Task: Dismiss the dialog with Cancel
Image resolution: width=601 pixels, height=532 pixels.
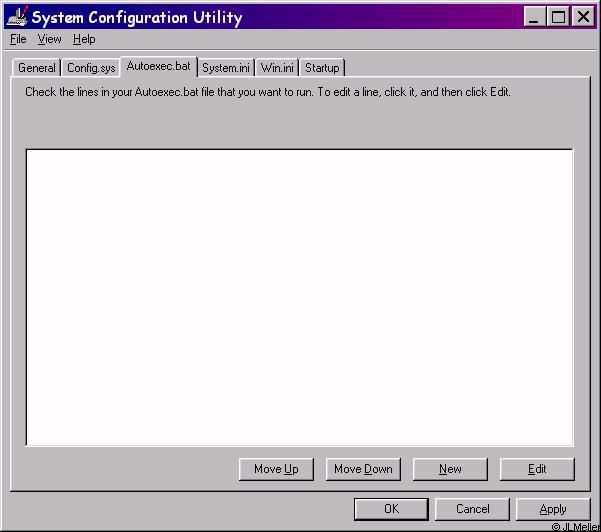Action: [x=473, y=509]
